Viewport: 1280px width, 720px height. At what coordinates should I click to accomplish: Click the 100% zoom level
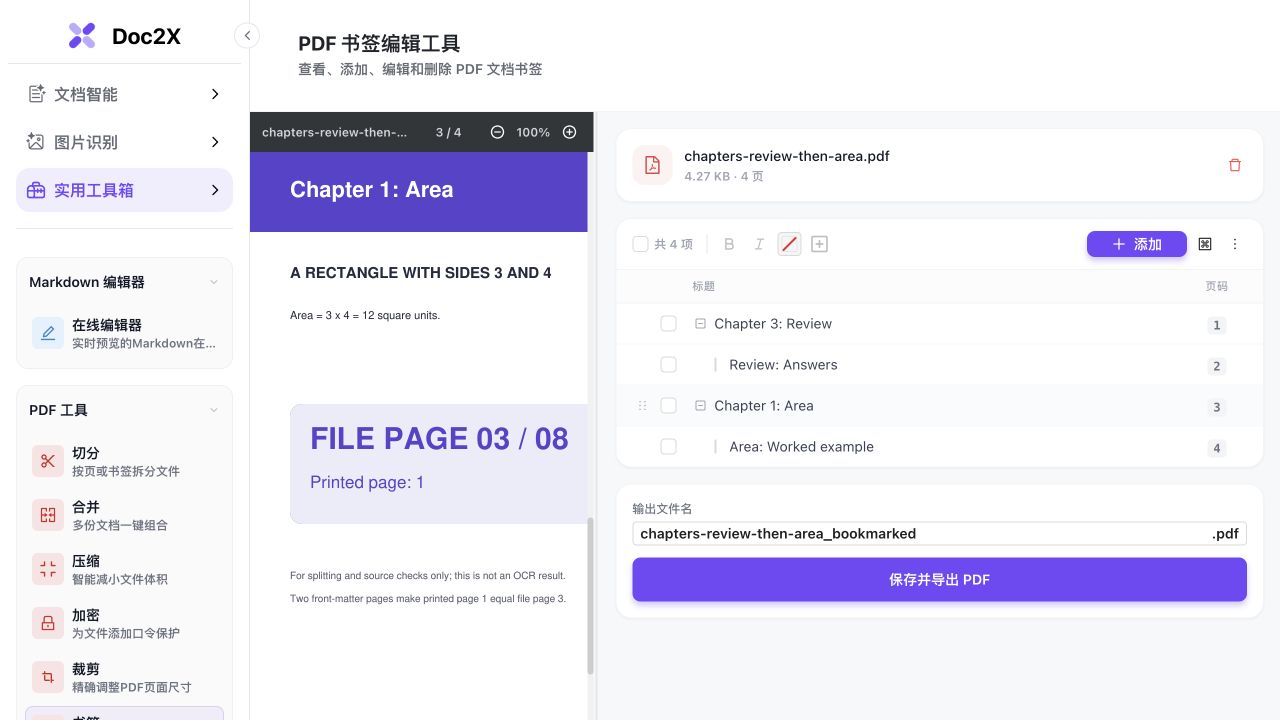click(533, 132)
